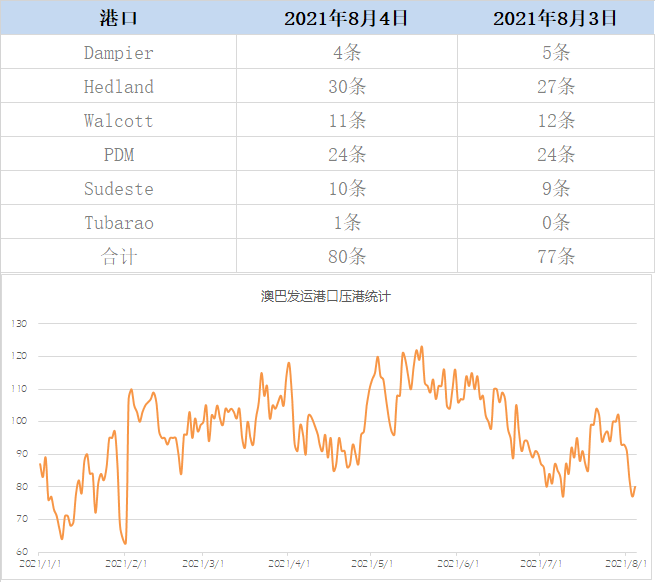This screenshot has height=582, width=655.
Task: Click the 2021/3/1 x-axis date label
Action: (203, 564)
